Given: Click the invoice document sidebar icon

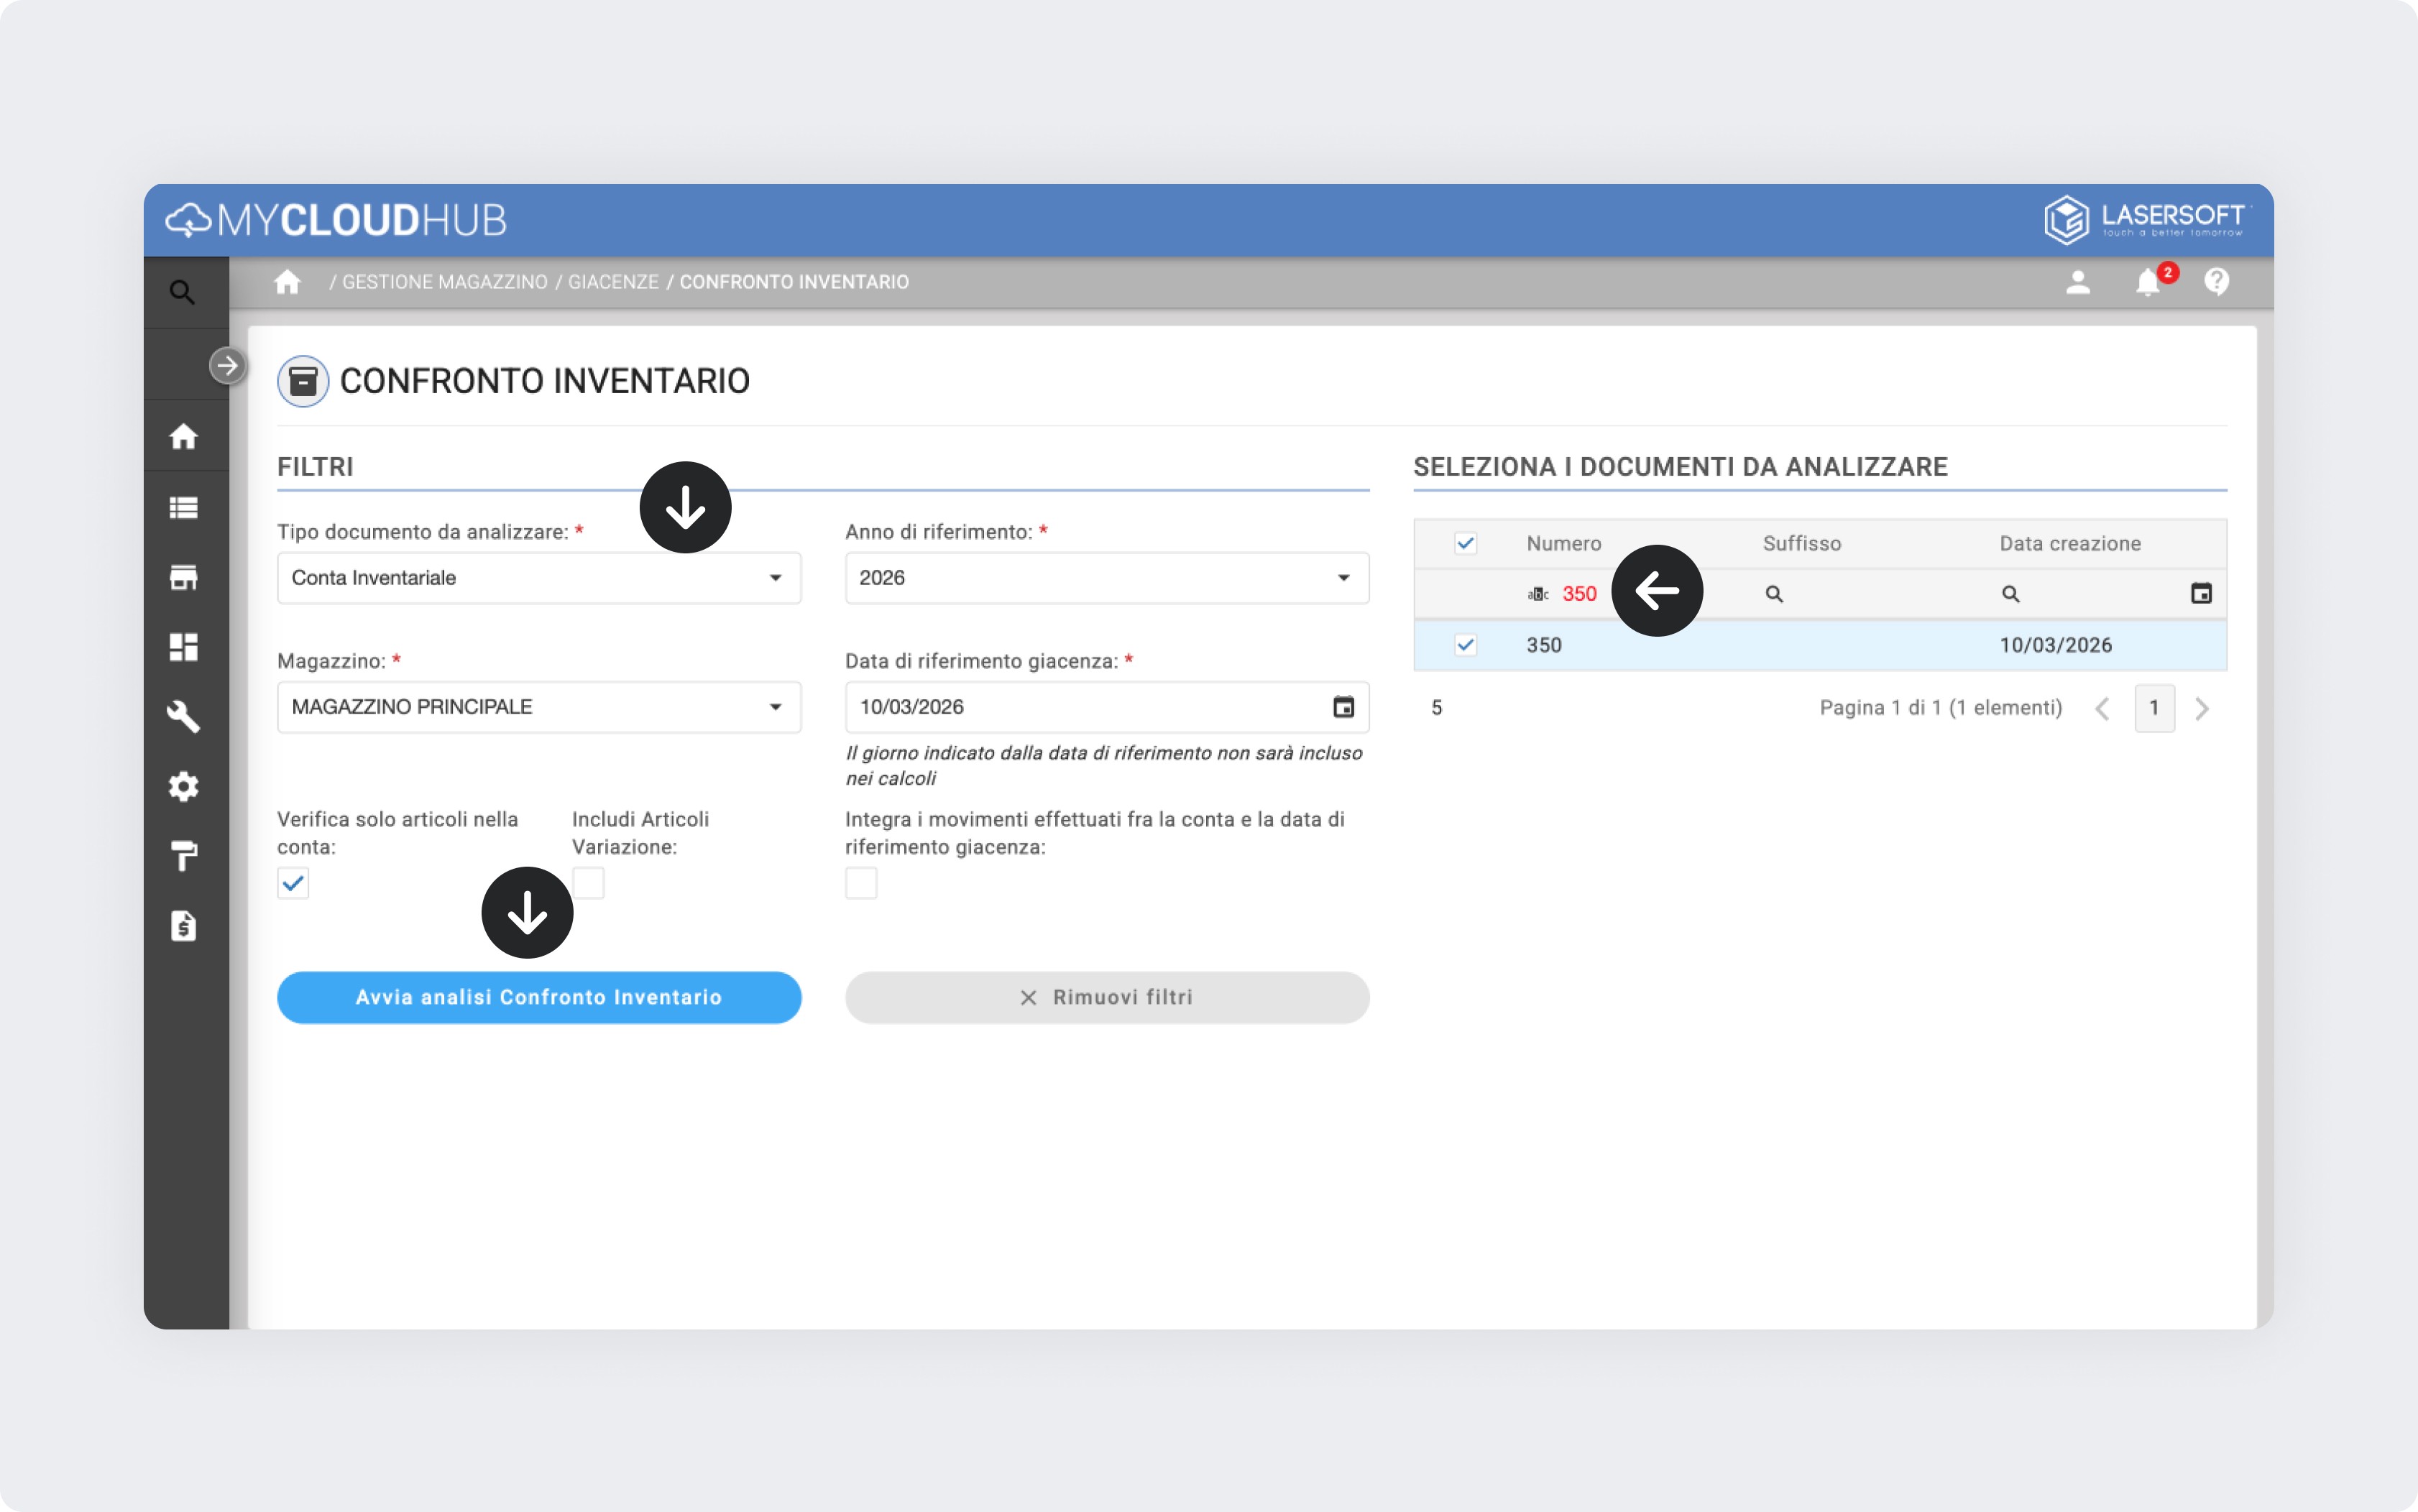Looking at the screenshot, I should (x=184, y=926).
